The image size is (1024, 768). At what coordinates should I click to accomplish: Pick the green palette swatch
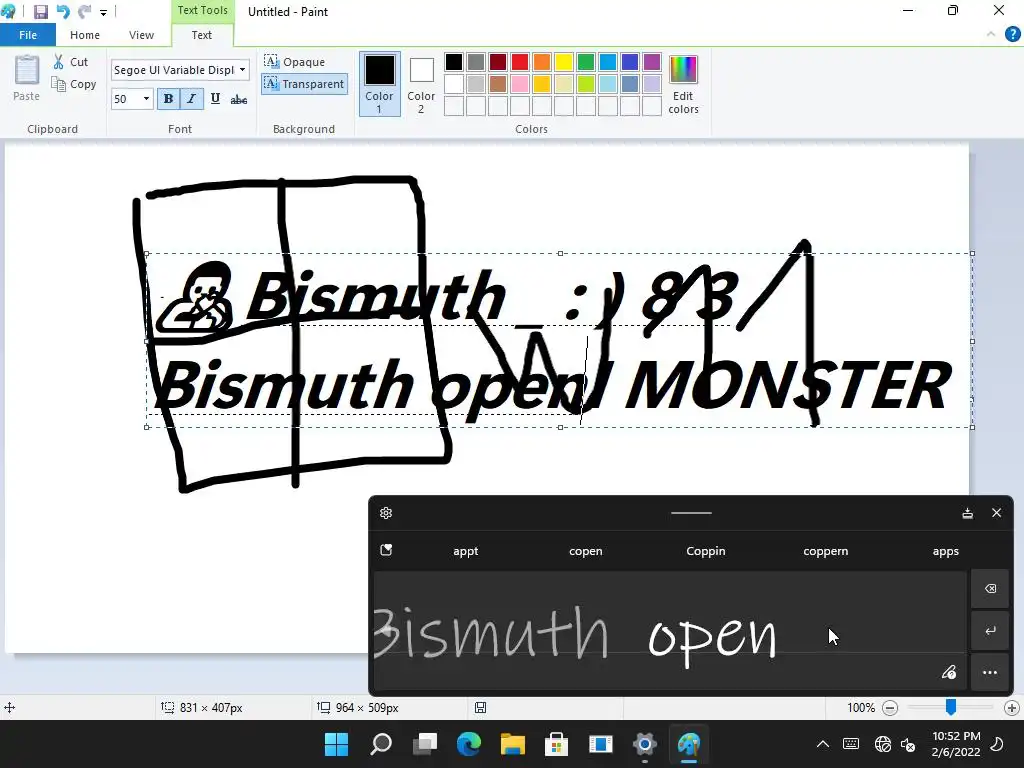586,62
